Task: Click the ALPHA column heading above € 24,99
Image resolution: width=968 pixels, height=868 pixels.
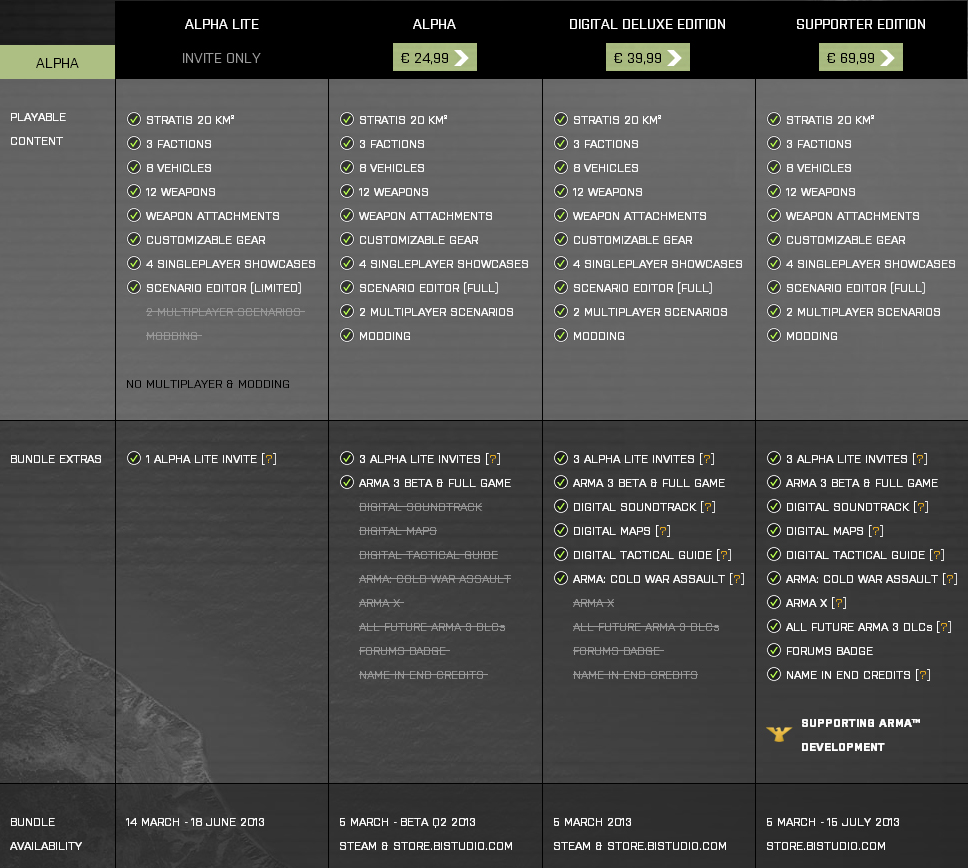Action: (x=435, y=24)
